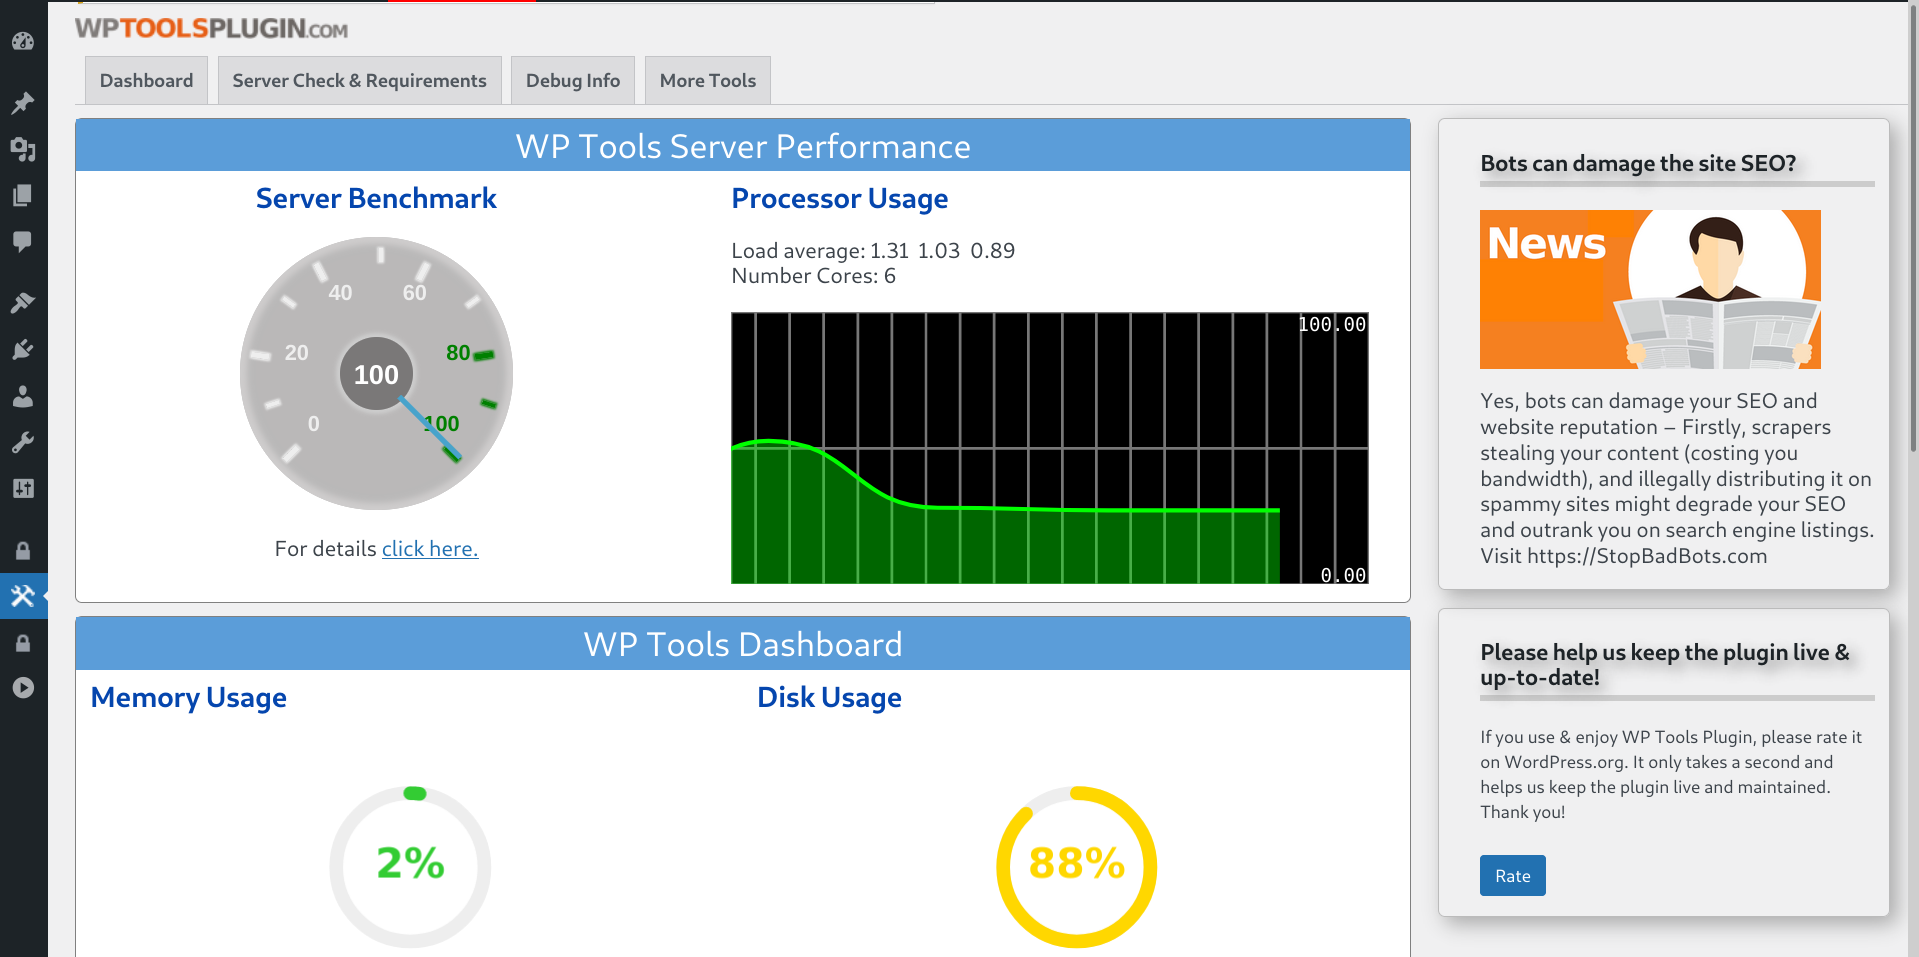Open the Media library icon

coord(24,150)
